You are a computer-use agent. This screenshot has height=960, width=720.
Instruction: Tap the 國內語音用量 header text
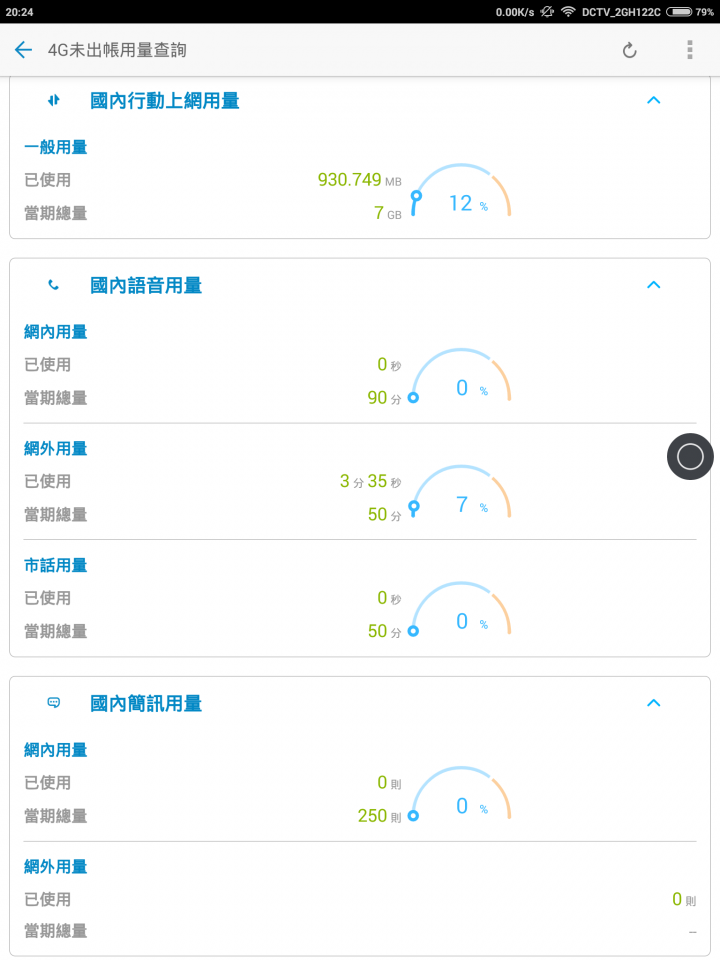point(146,285)
